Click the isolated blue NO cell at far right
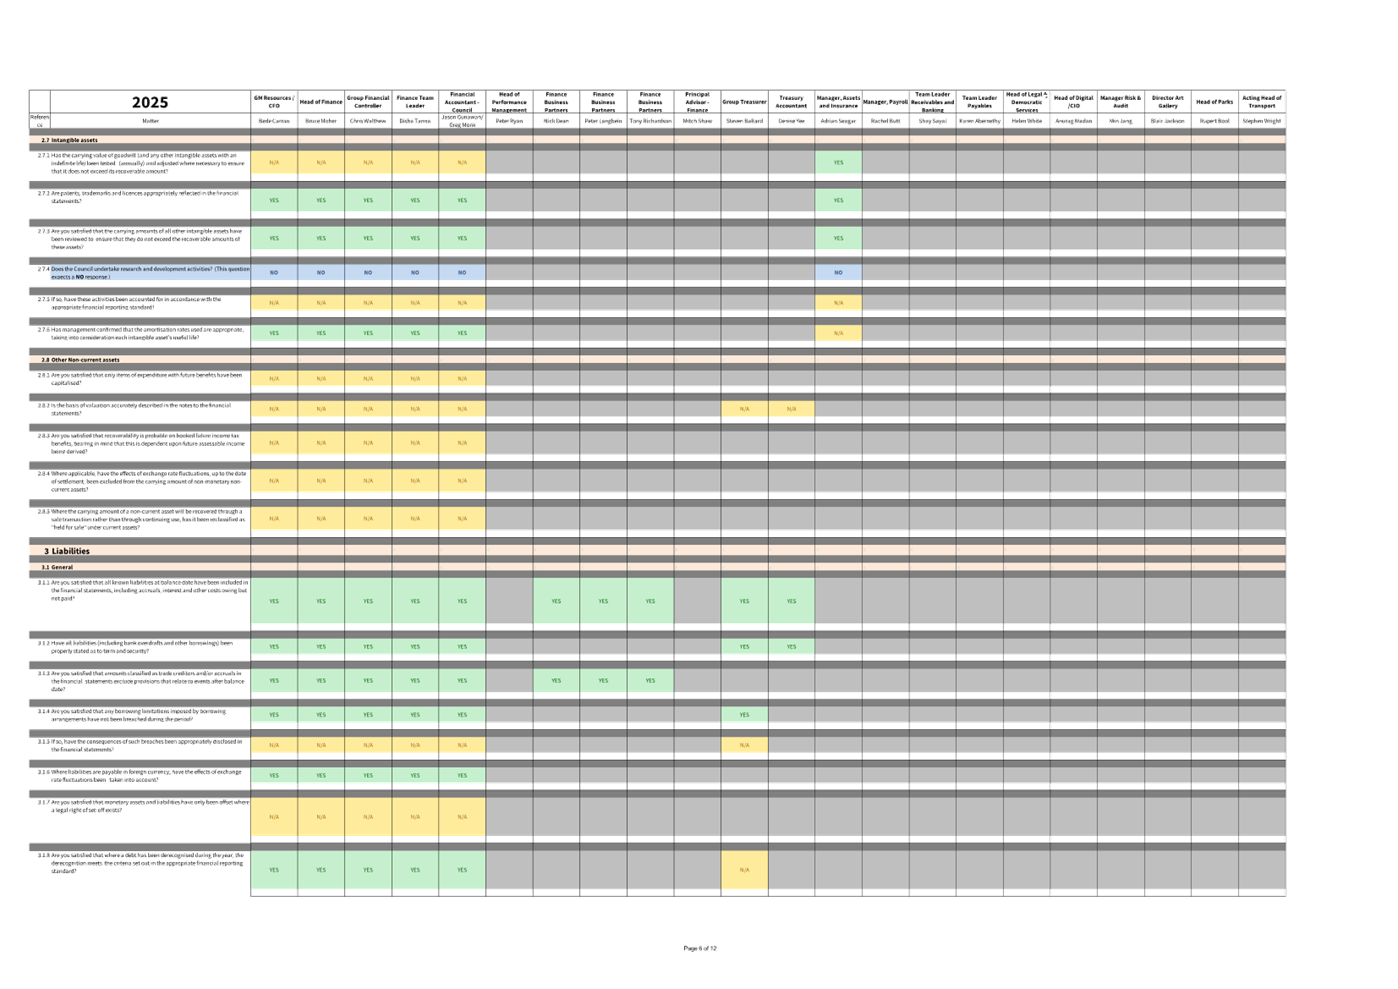The image size is (1398, 989). point(838,272)
